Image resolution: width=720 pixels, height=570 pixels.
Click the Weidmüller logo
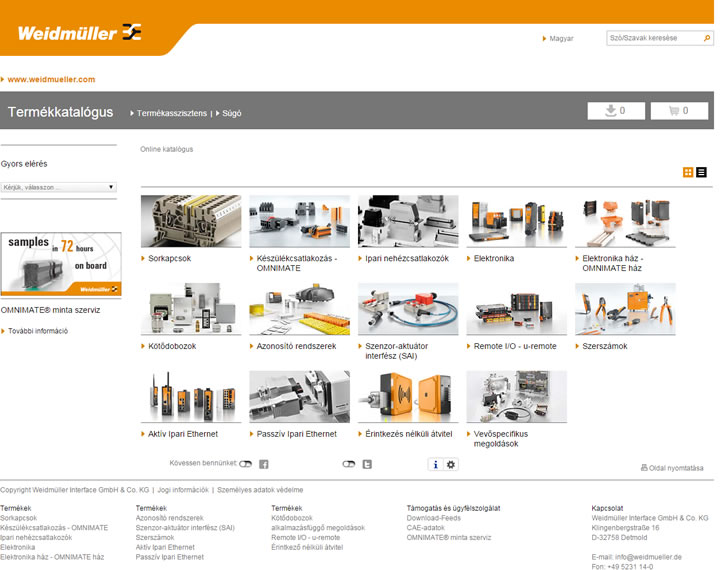[79, 33]
